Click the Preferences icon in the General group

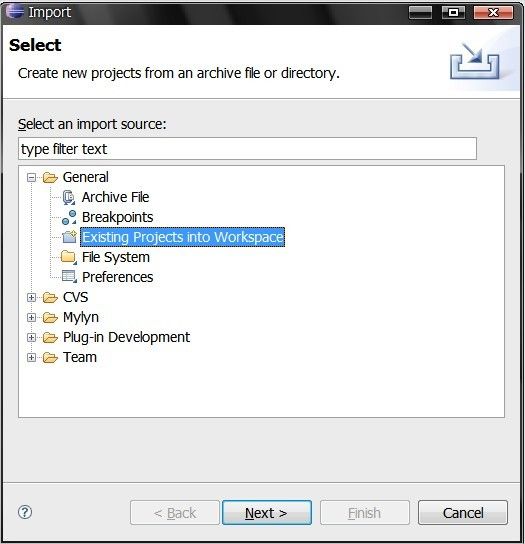[x=69, y=277]
